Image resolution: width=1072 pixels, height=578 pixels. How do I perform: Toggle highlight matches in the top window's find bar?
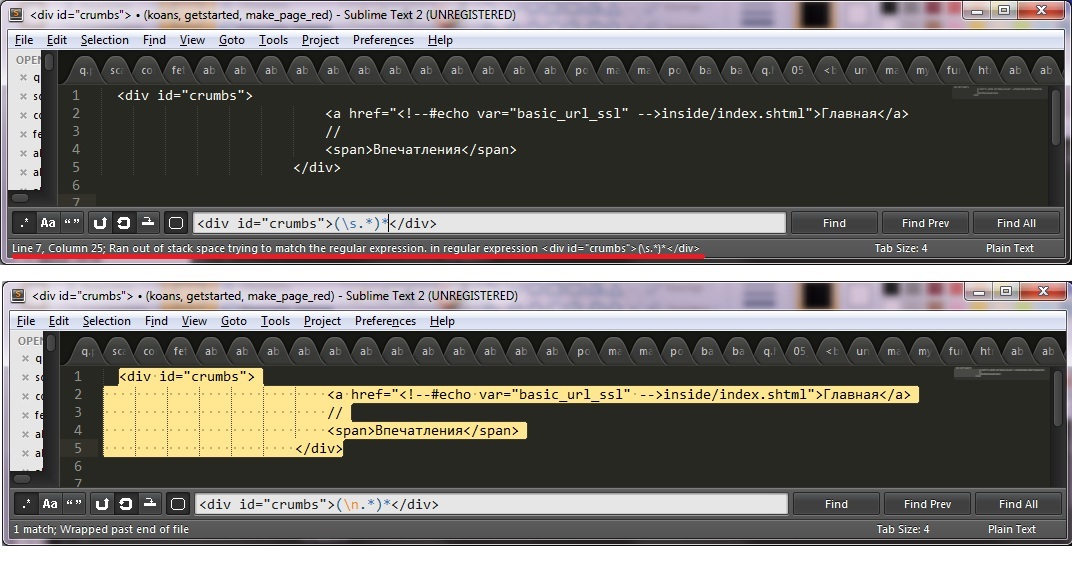point(176,223)
